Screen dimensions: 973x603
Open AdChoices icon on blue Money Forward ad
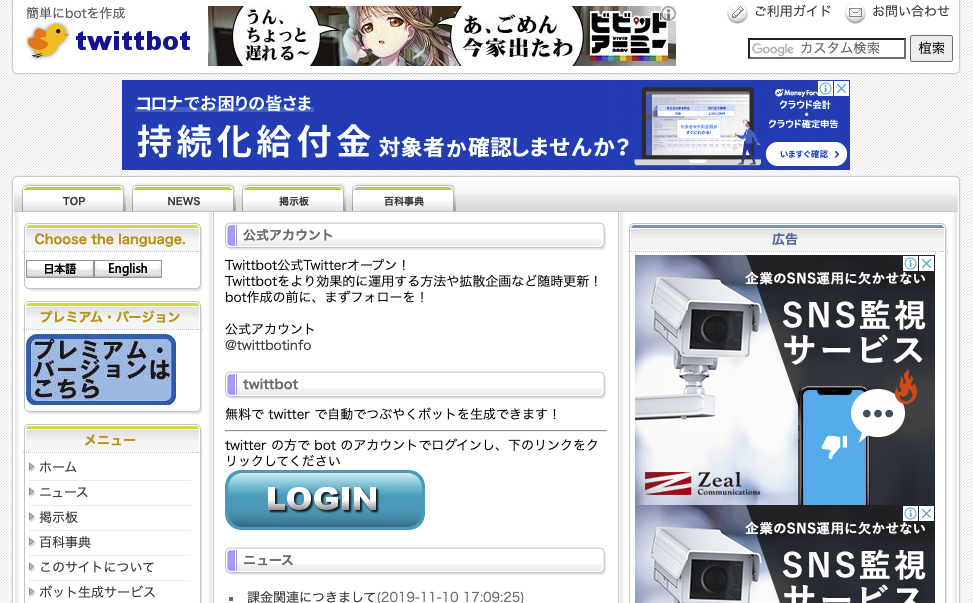pyautogui.click(x=826, y=89)
